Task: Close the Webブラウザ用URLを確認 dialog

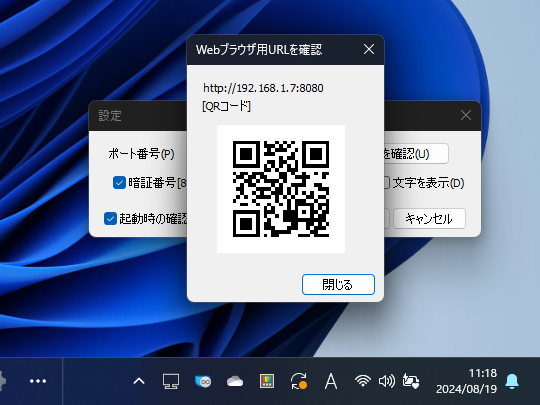Action: pos(369,49)
